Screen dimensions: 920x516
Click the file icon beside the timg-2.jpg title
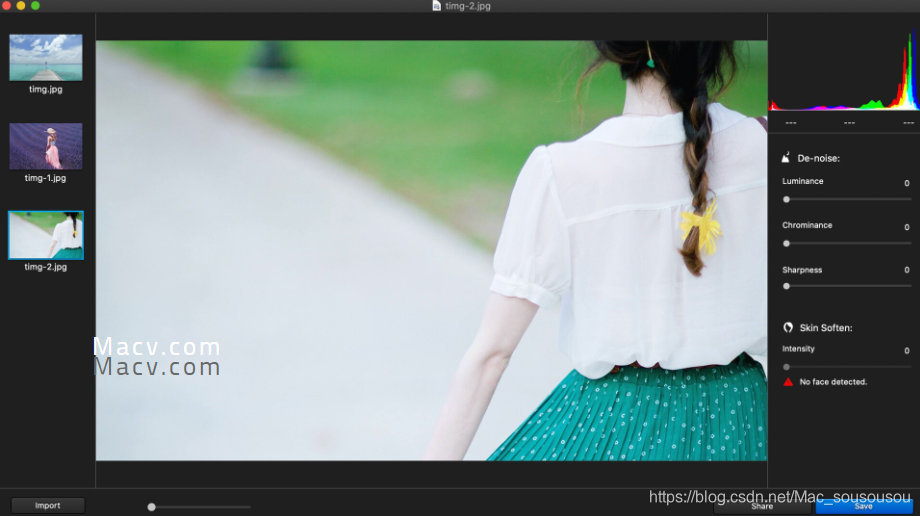click(x=437, y=5)
